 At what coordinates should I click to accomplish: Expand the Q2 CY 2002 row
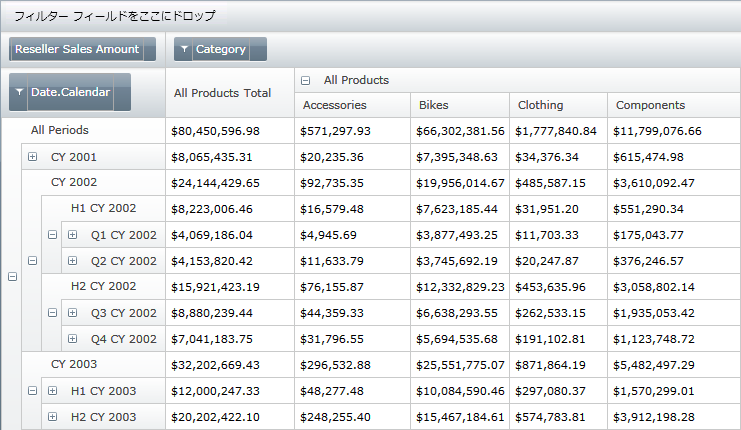pyautogui.click(x=72, y=261)
